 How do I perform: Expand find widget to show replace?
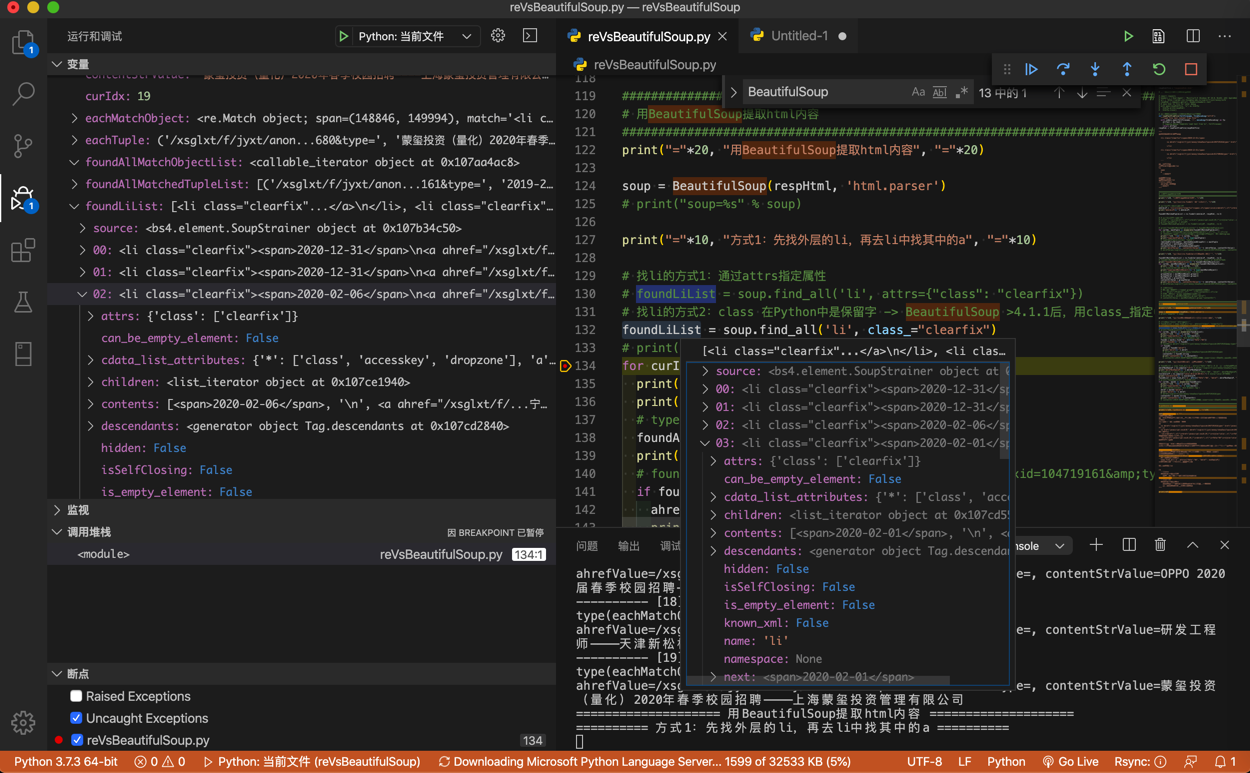734,92
